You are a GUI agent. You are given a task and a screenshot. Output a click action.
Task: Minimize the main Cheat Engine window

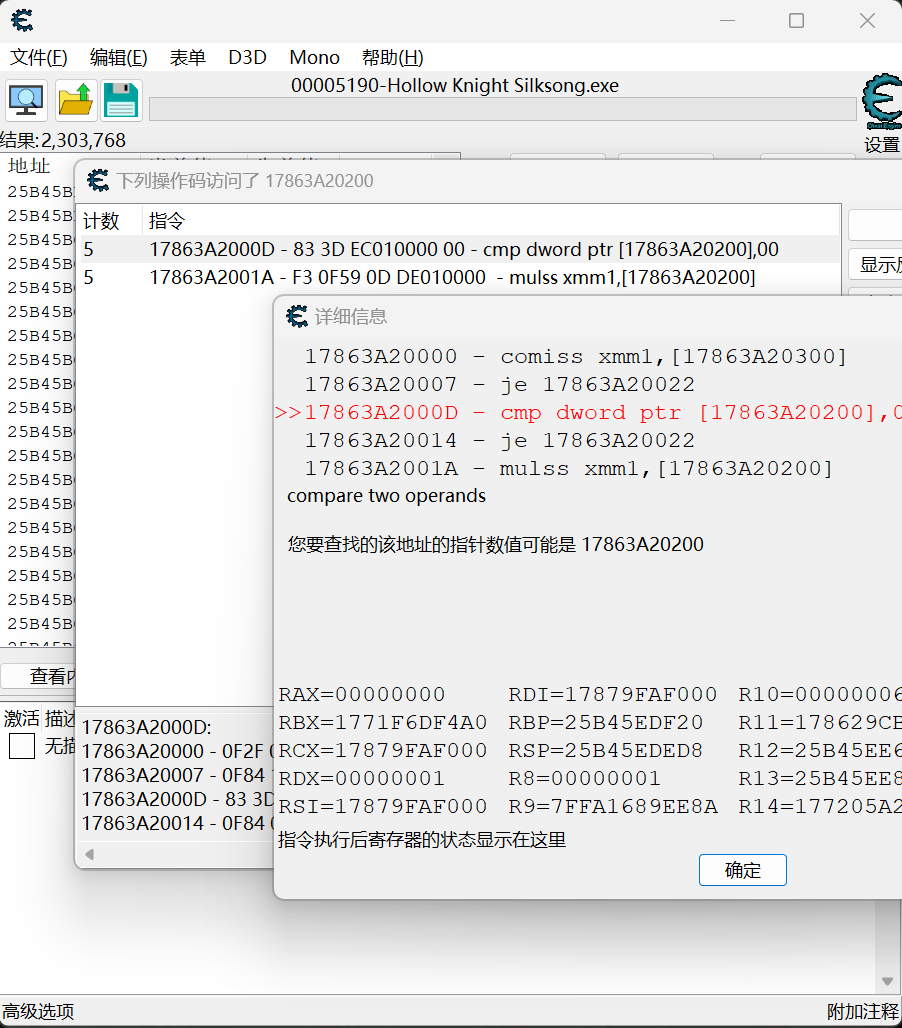click(x=728, y=21)
